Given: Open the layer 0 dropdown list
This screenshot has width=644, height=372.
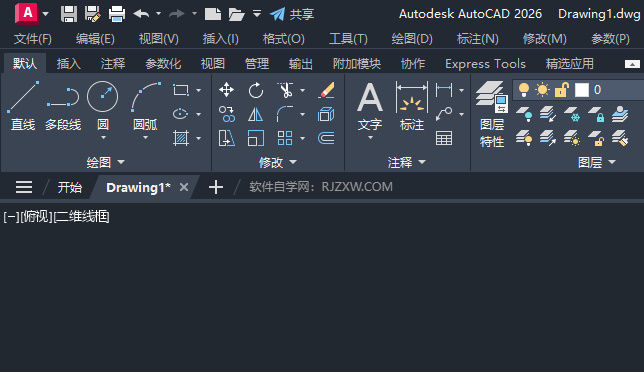Looking at the screenshot, I should click(x=578, y=90).
